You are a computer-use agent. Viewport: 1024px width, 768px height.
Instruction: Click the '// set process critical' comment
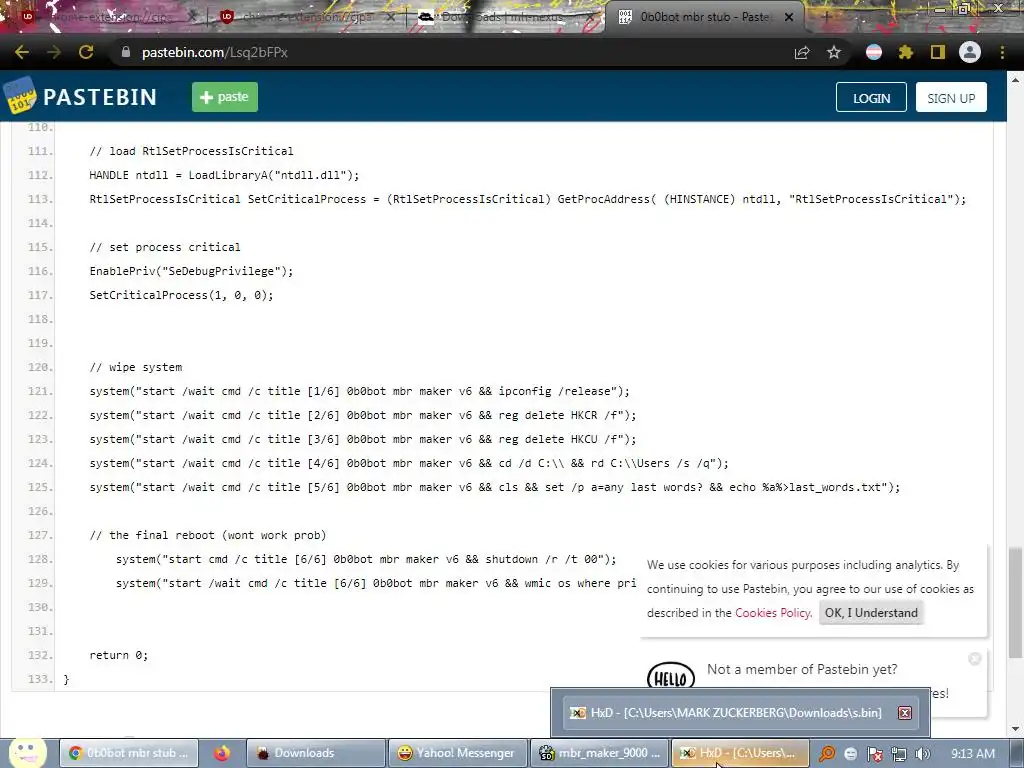click(x=165, y=247)
